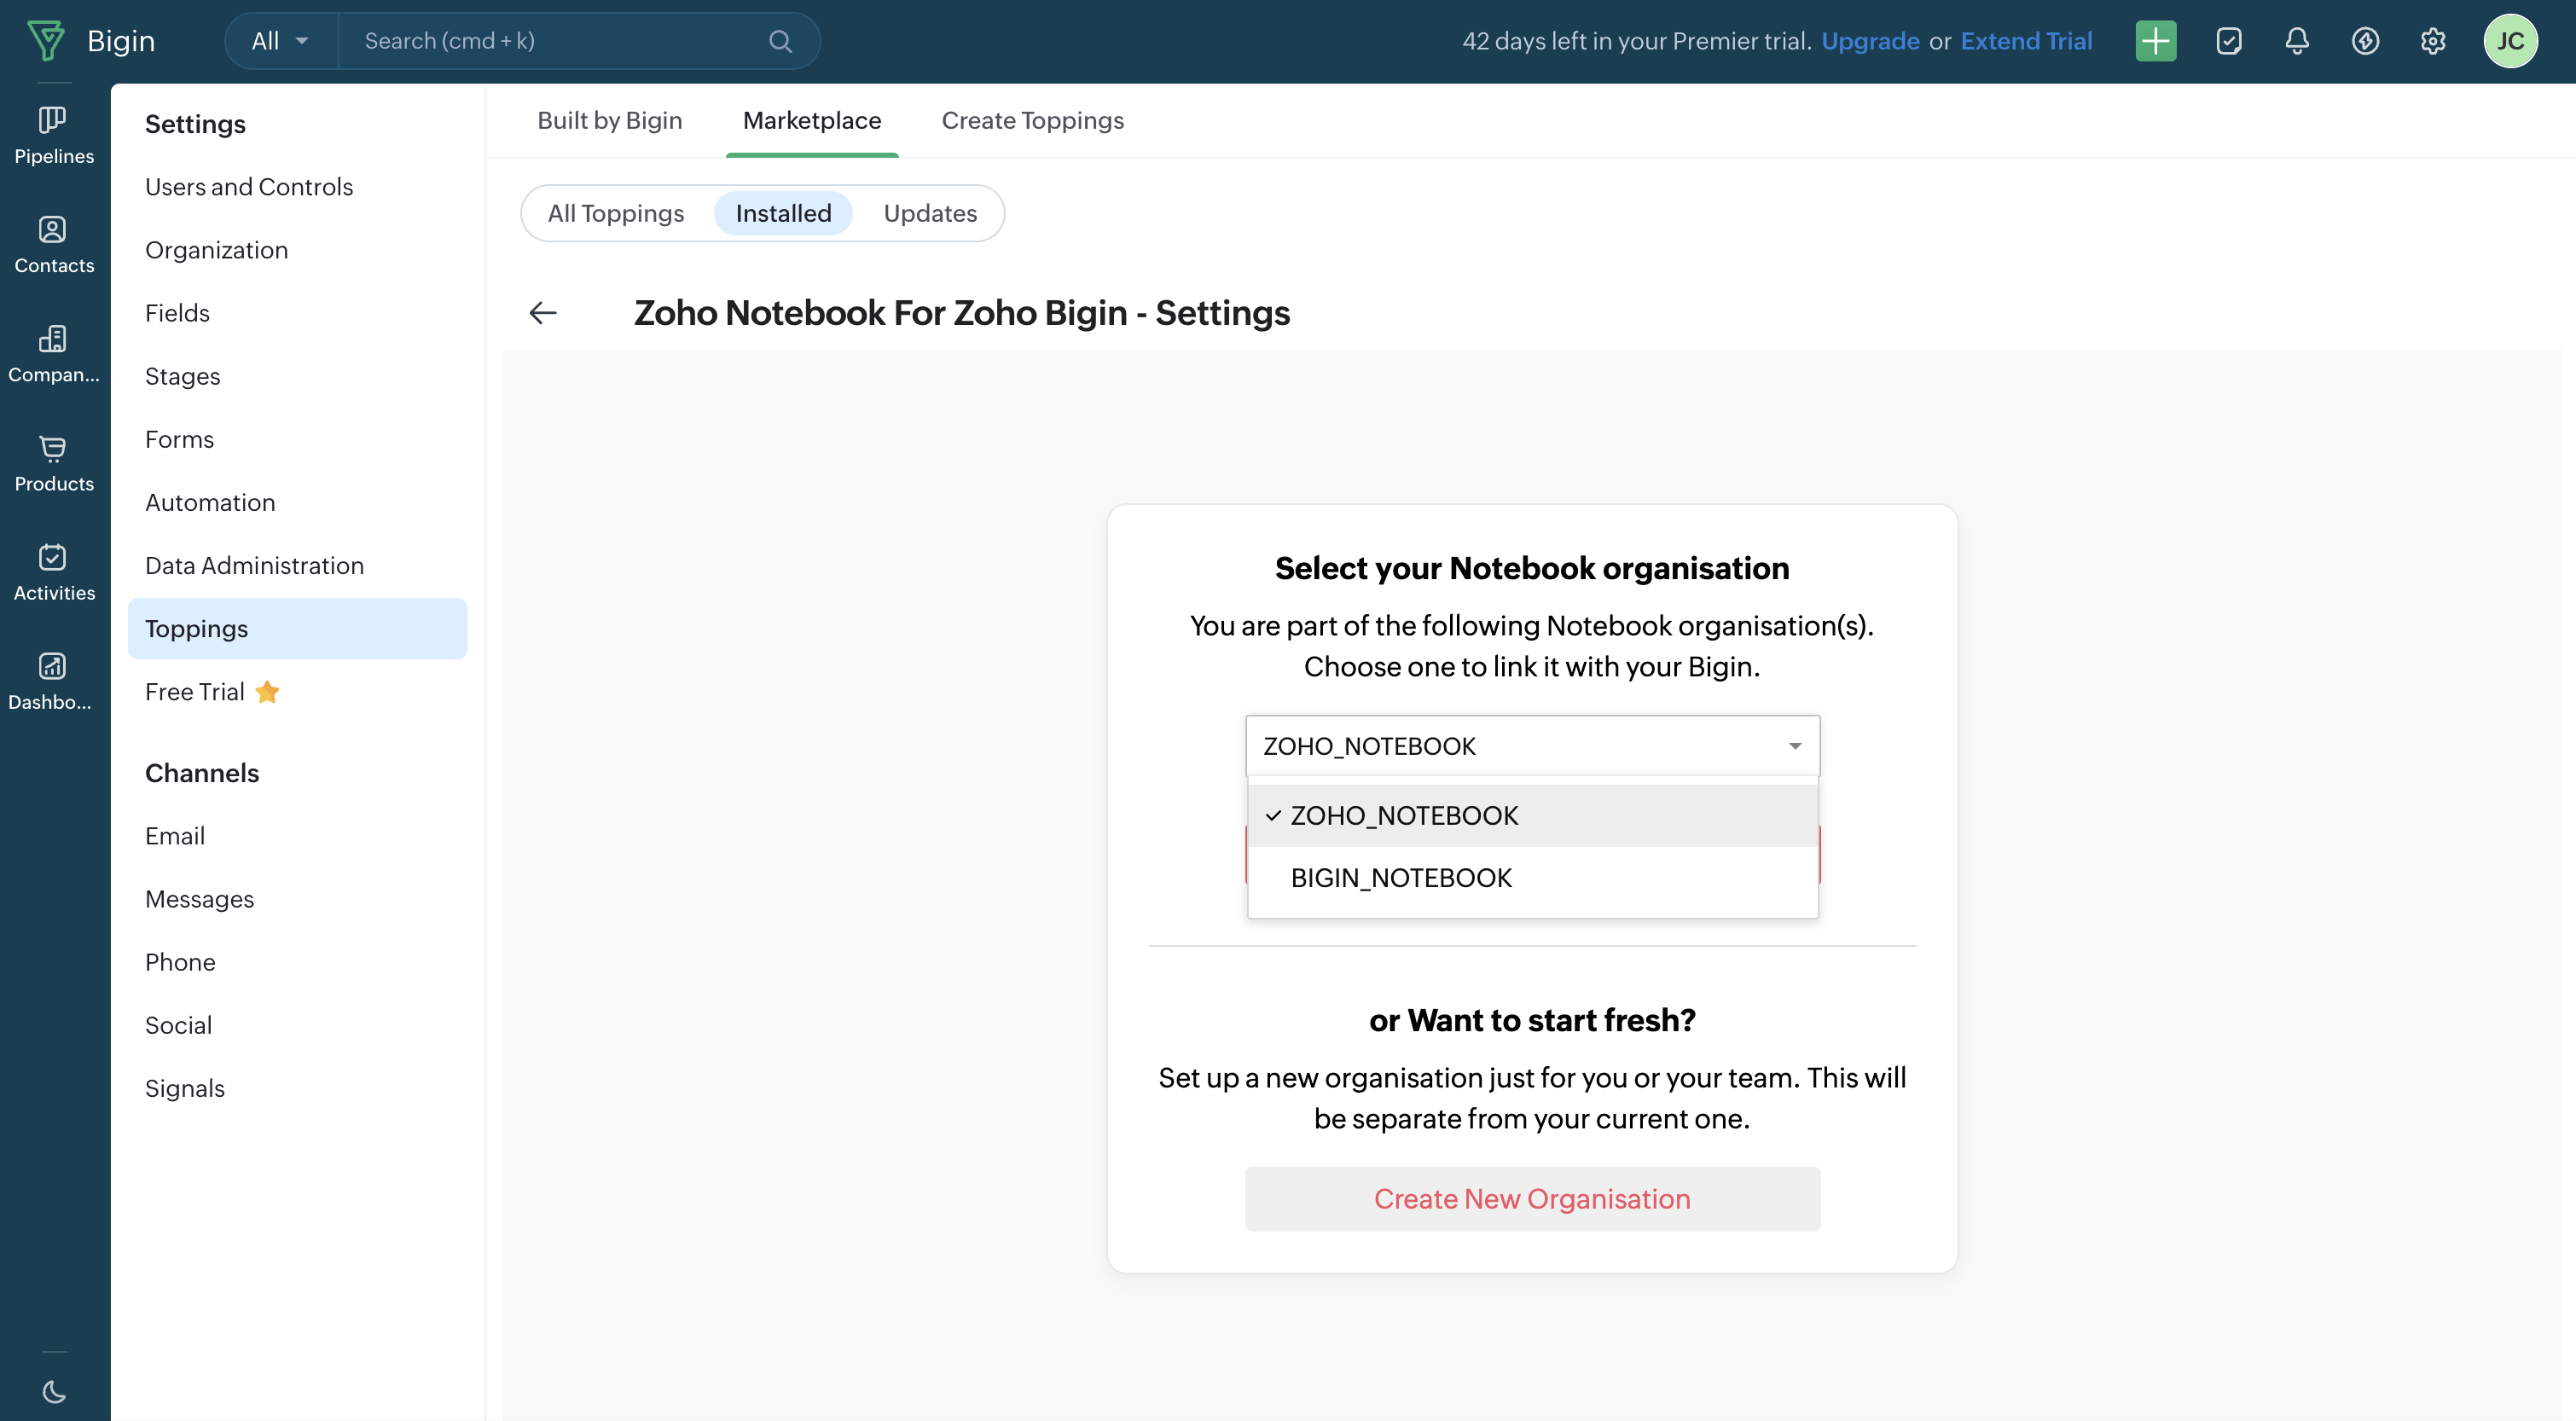
Task: Switch to the All Toppings filter
Action: tap(615, 213)
